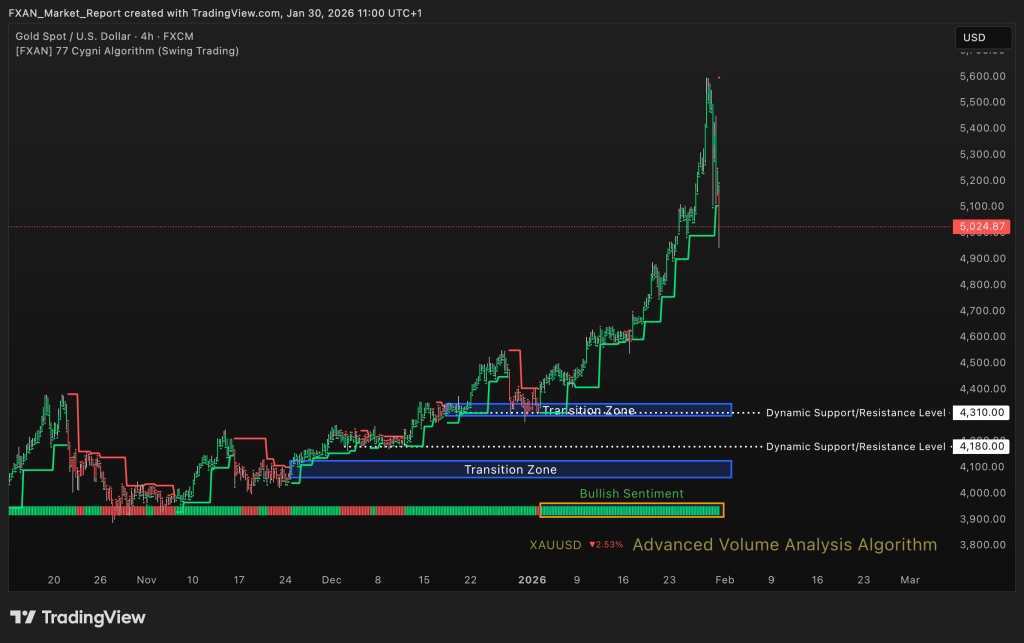Viewport: 1024px width, 643px height.
Task: Select the orange-outlined green sentiment bar
Action: click(631, 510)
